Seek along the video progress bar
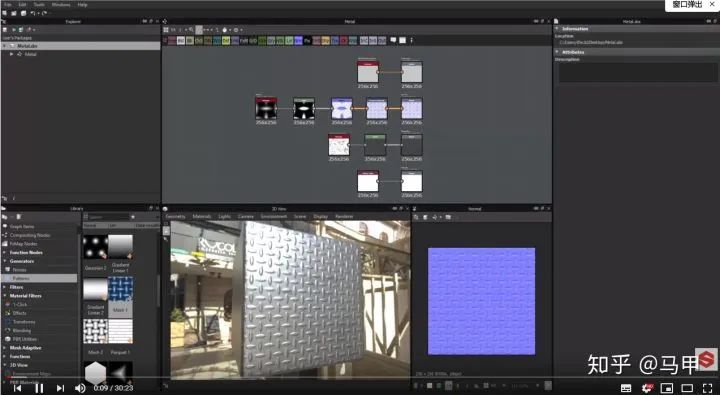Viewport: 720px width, 395px height. pos(360,378)
